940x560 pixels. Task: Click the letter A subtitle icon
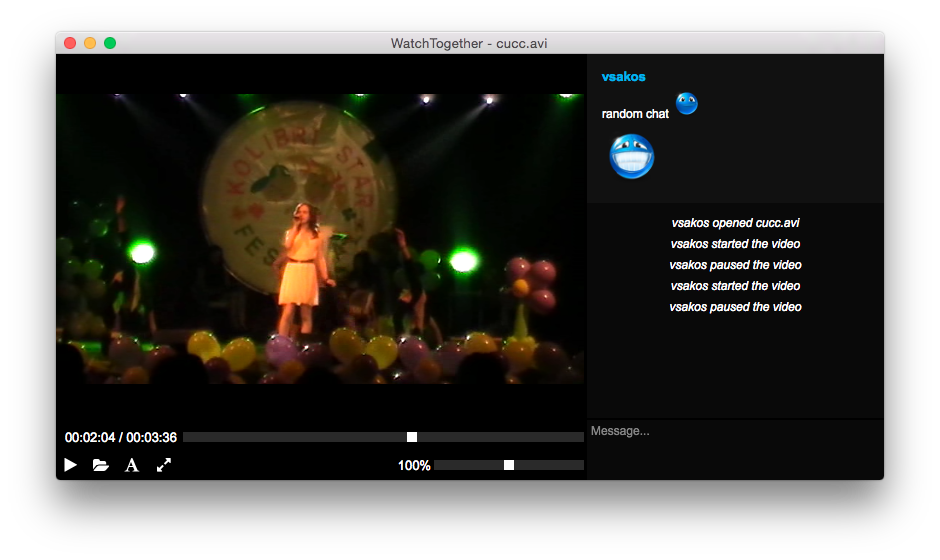coord(132,465)
